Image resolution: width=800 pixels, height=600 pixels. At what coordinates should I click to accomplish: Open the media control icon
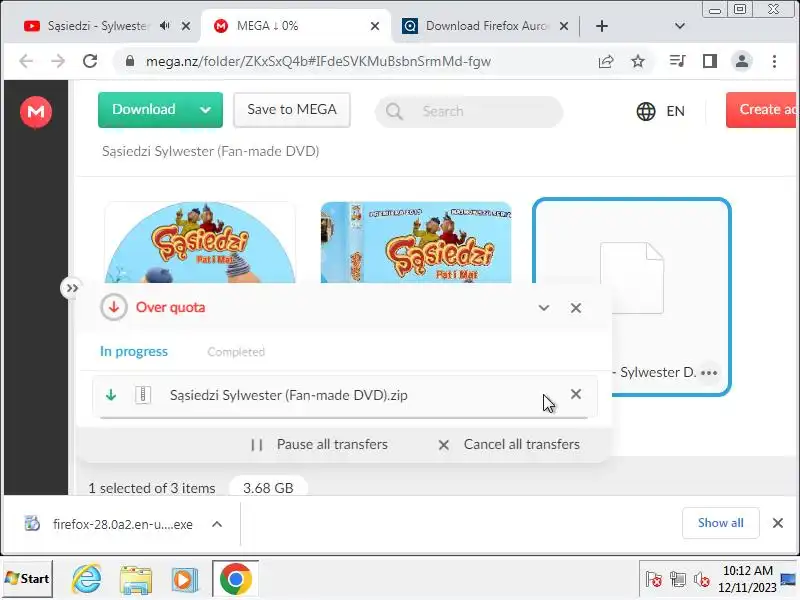coord(678,61)
